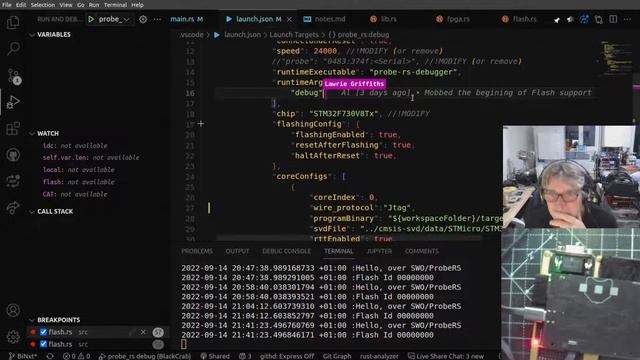The height and width of the screenshot is (360, 640).
Task: Switch to the notes.md editor tab
Action: click(325, 19)
